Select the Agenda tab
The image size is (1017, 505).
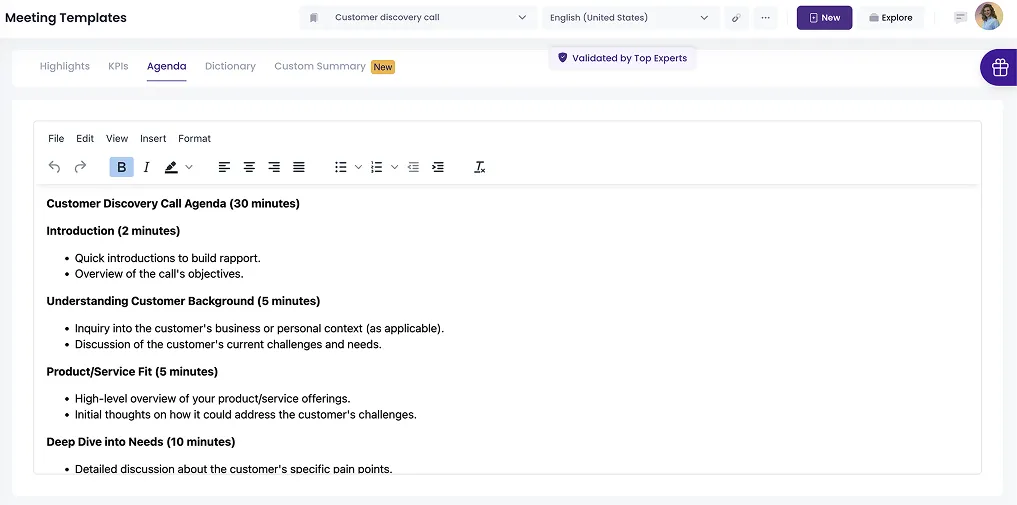point(167,66)
